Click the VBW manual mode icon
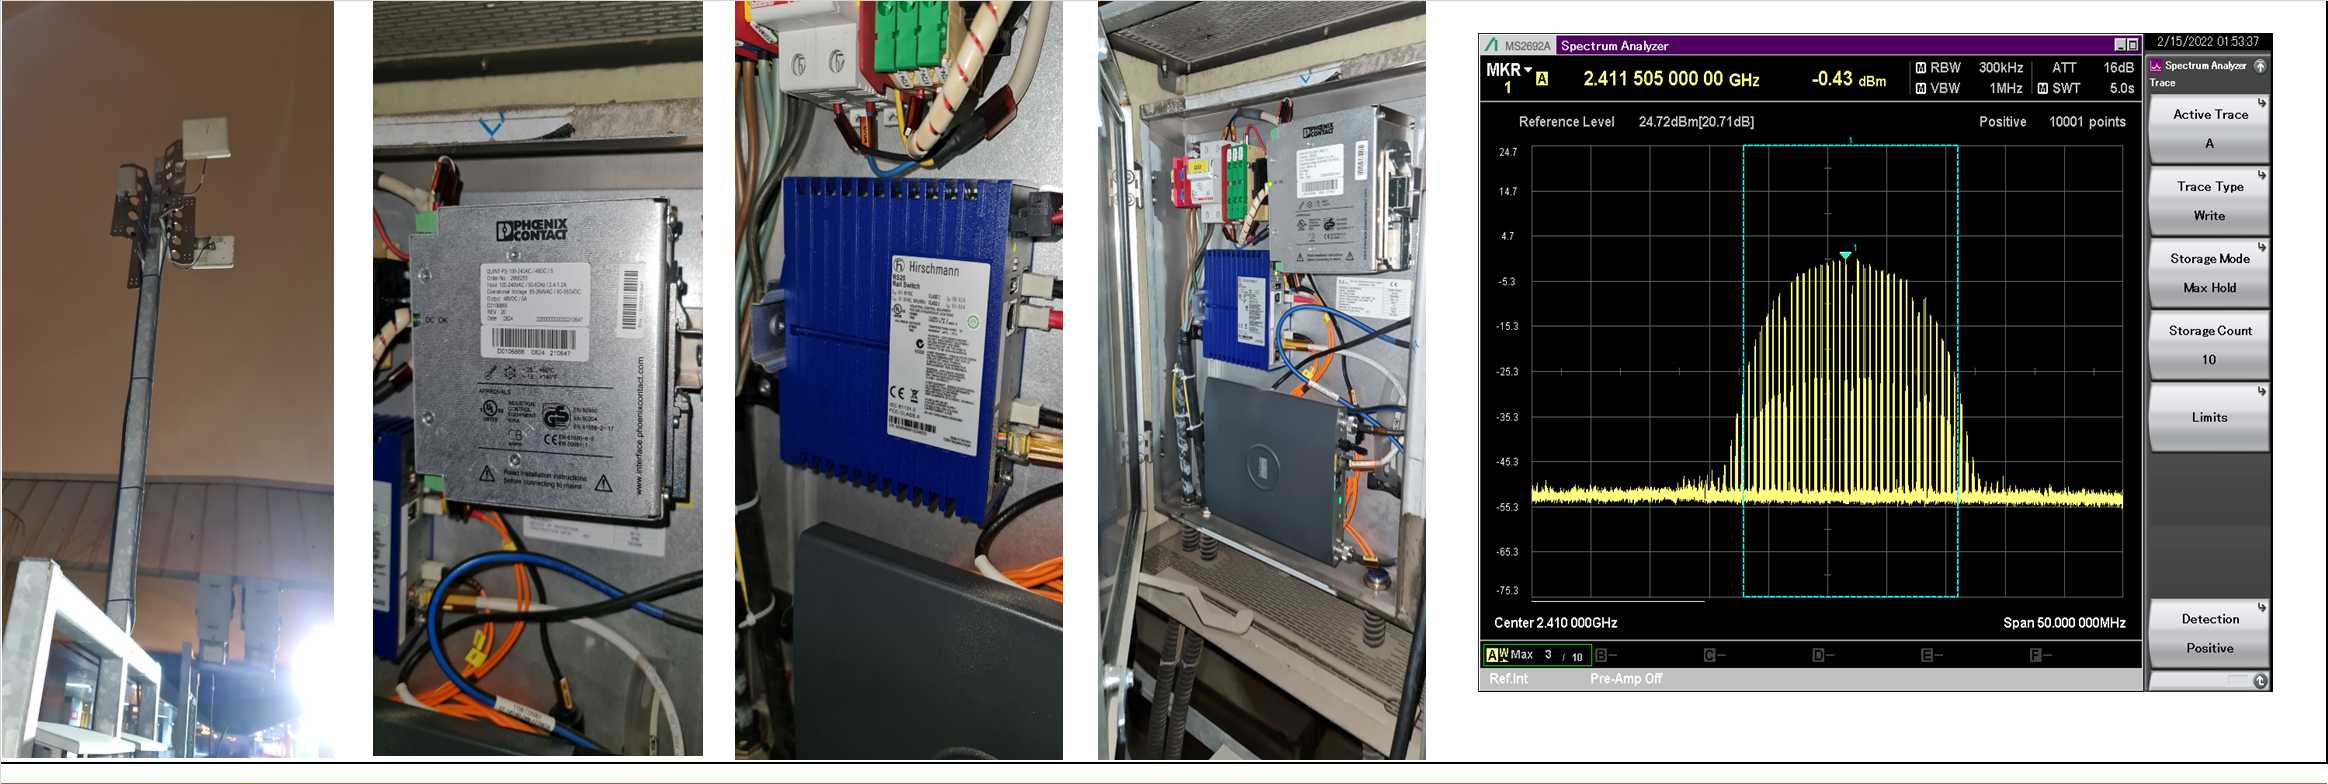Image resolution: width=2328 pixels, height=784 pixels. pyautogui.click(x=1920, y=89)
